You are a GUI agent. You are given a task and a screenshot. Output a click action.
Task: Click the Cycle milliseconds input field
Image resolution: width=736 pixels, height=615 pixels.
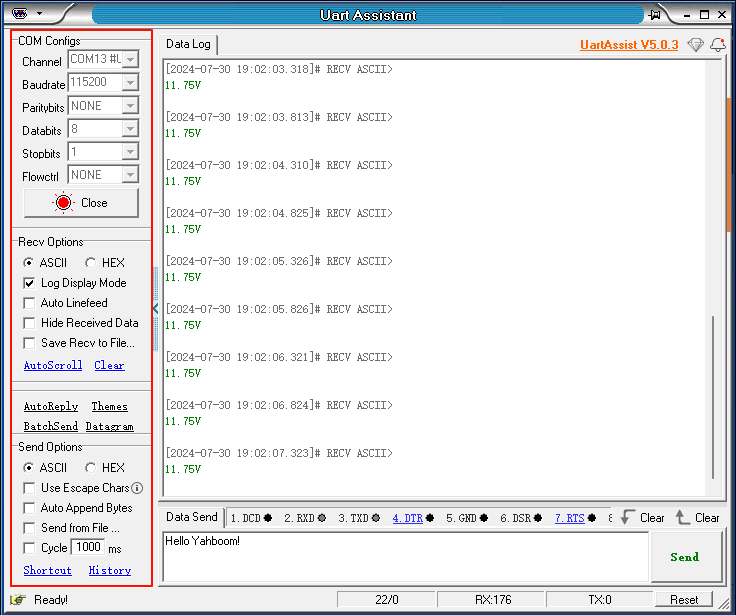click(87, 547)
